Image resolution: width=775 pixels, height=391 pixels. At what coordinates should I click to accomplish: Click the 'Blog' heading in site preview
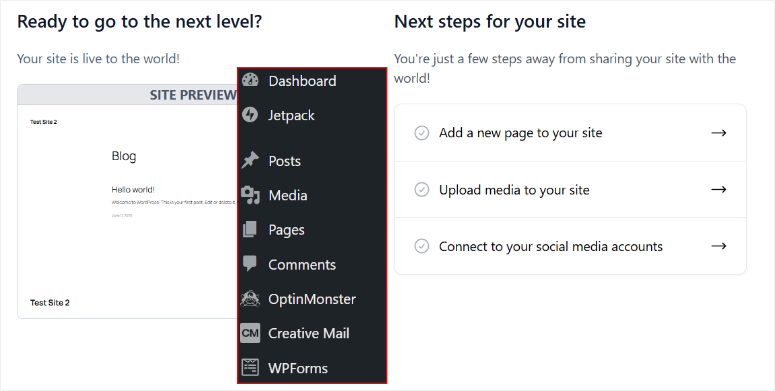(124, 156)
